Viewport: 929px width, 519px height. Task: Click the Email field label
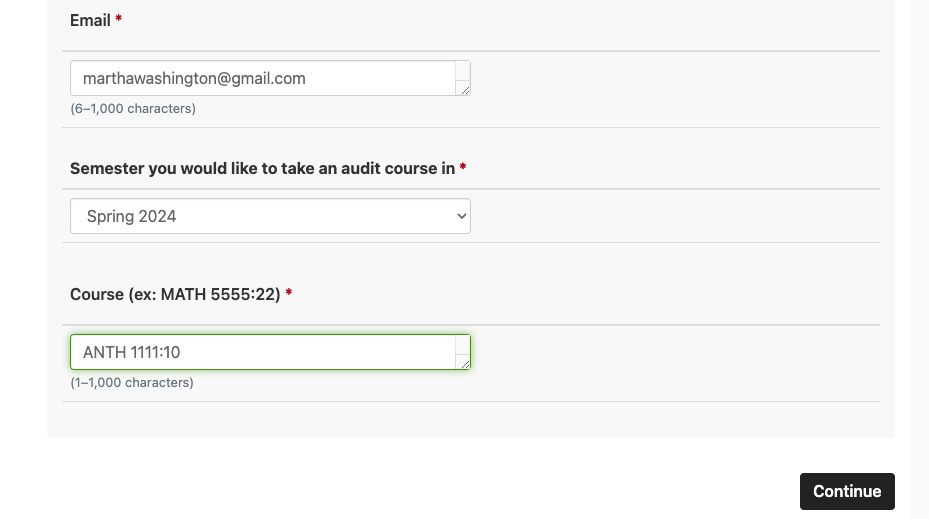click(90, 20)
